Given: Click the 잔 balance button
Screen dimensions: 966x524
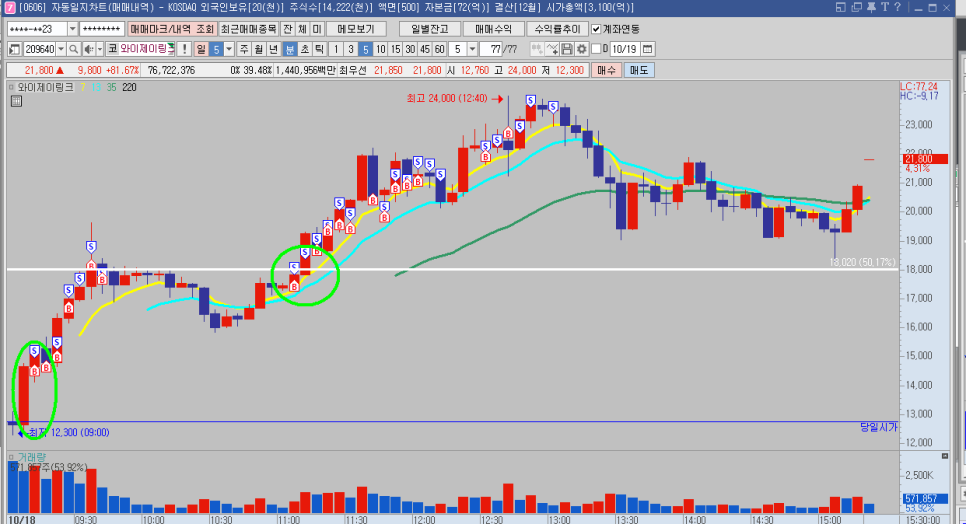Looking at the screenshot, I should pos(288,29).
